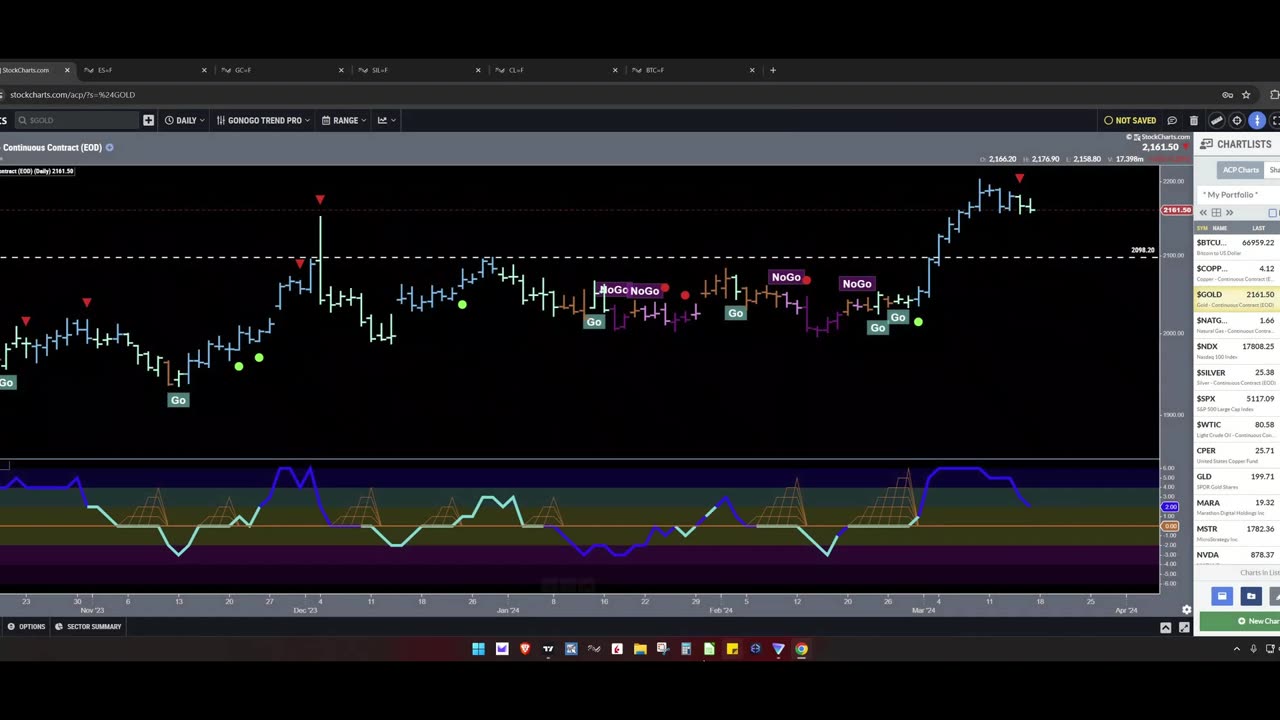
Task: Click the browser address bar URL
Action: click(x=72, y=95)
